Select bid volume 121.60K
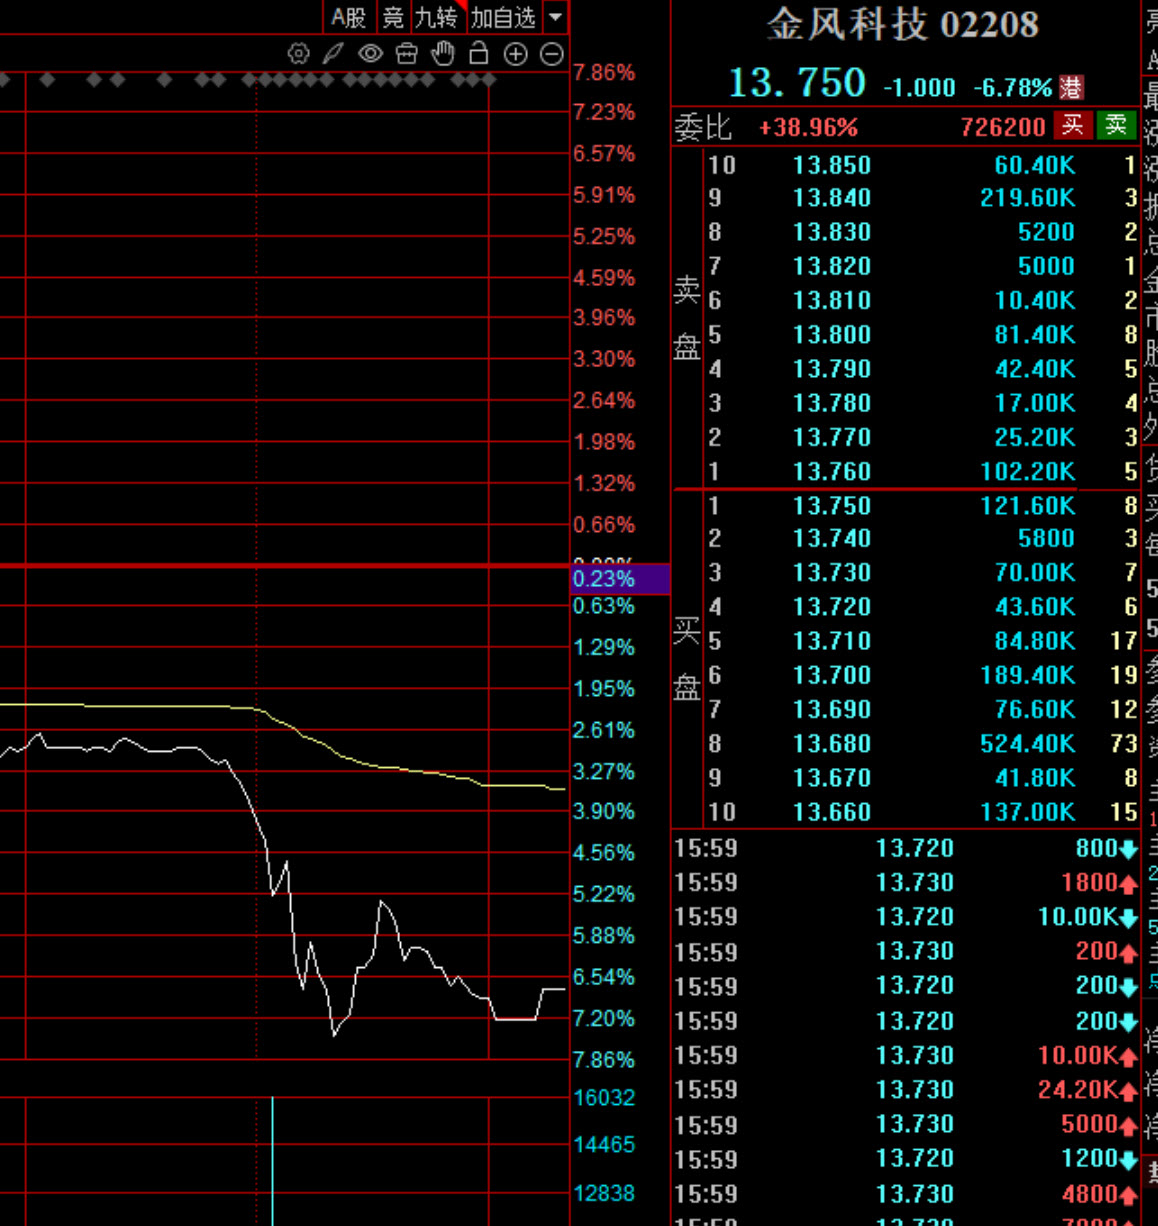This screenshot has width=1158, height=1226. (x=1027, y=506)
